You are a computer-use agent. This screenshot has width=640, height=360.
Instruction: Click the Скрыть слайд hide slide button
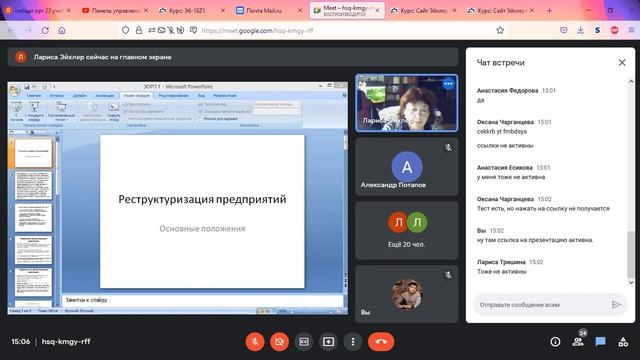point(113,112)
